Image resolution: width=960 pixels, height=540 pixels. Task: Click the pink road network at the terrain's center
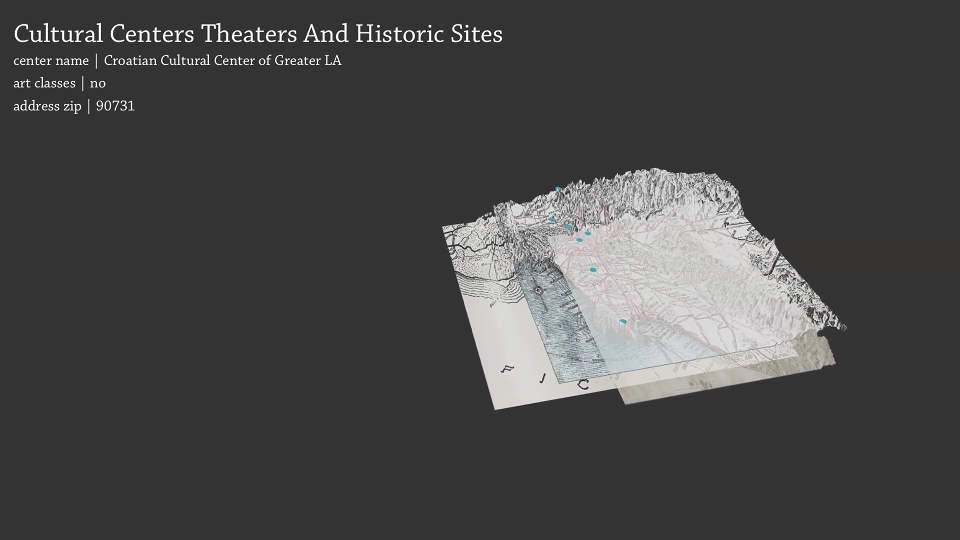(650, 270)
